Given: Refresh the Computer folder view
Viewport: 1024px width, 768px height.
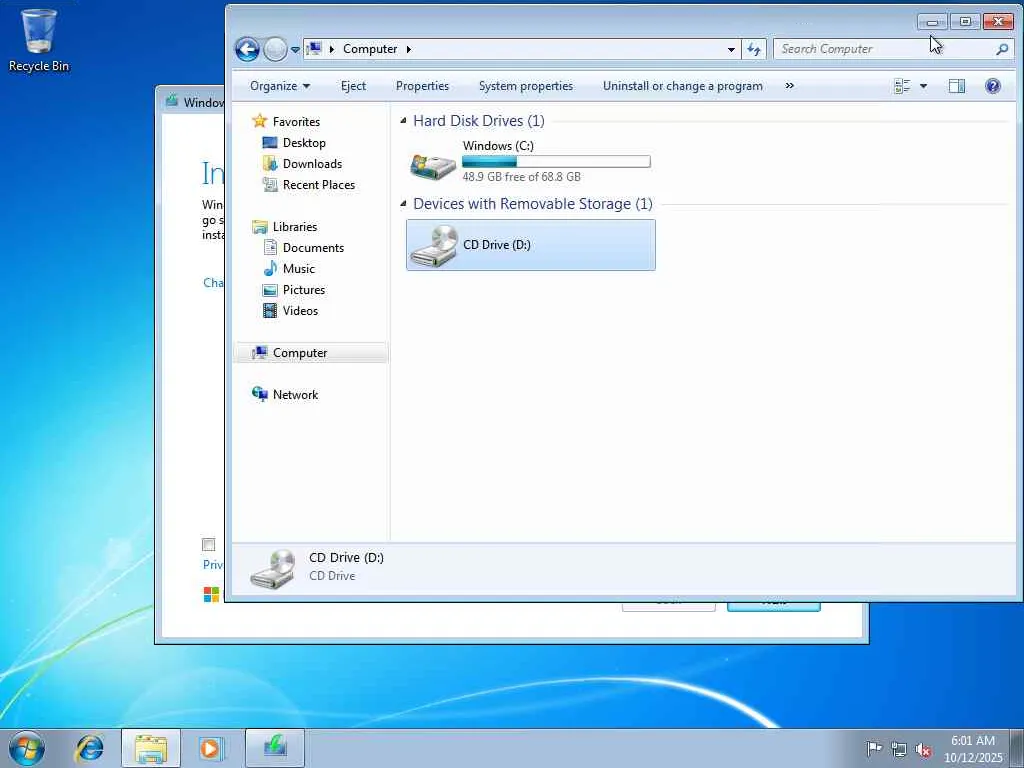Looking at the screenshot, I should (754, 49).
